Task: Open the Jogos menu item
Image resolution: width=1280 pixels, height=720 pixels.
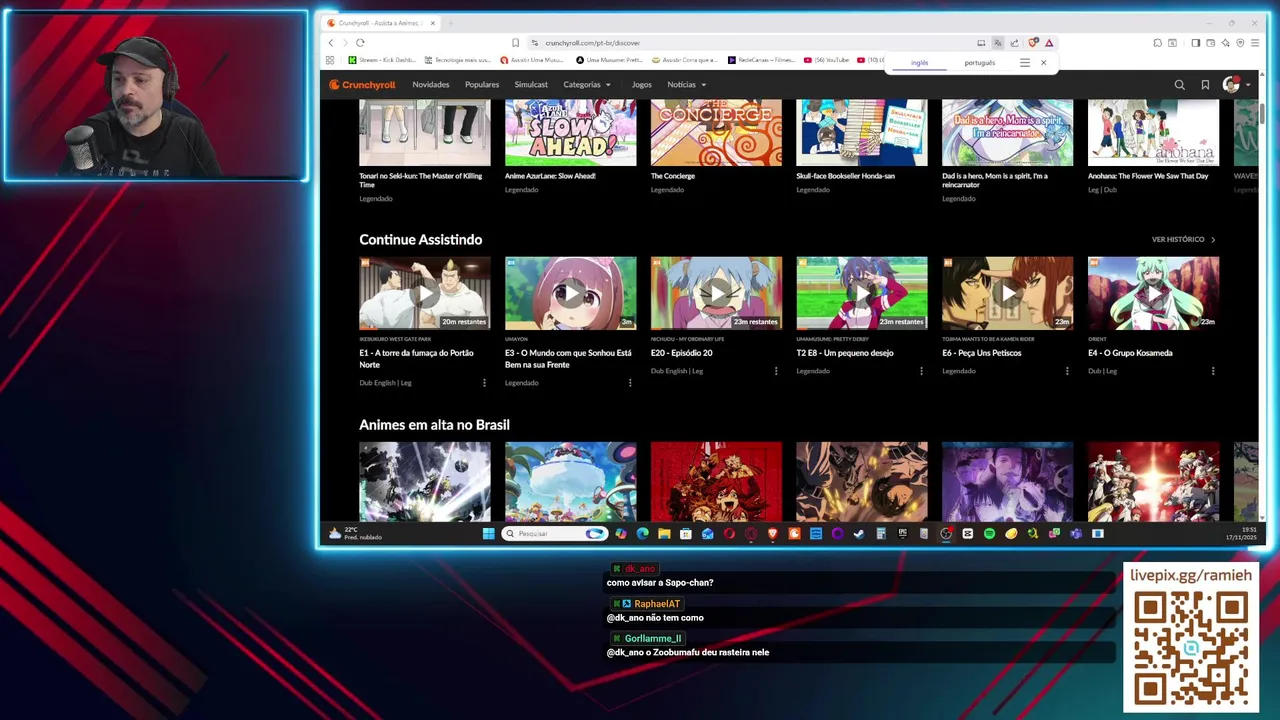Action: tap(642, 85)
